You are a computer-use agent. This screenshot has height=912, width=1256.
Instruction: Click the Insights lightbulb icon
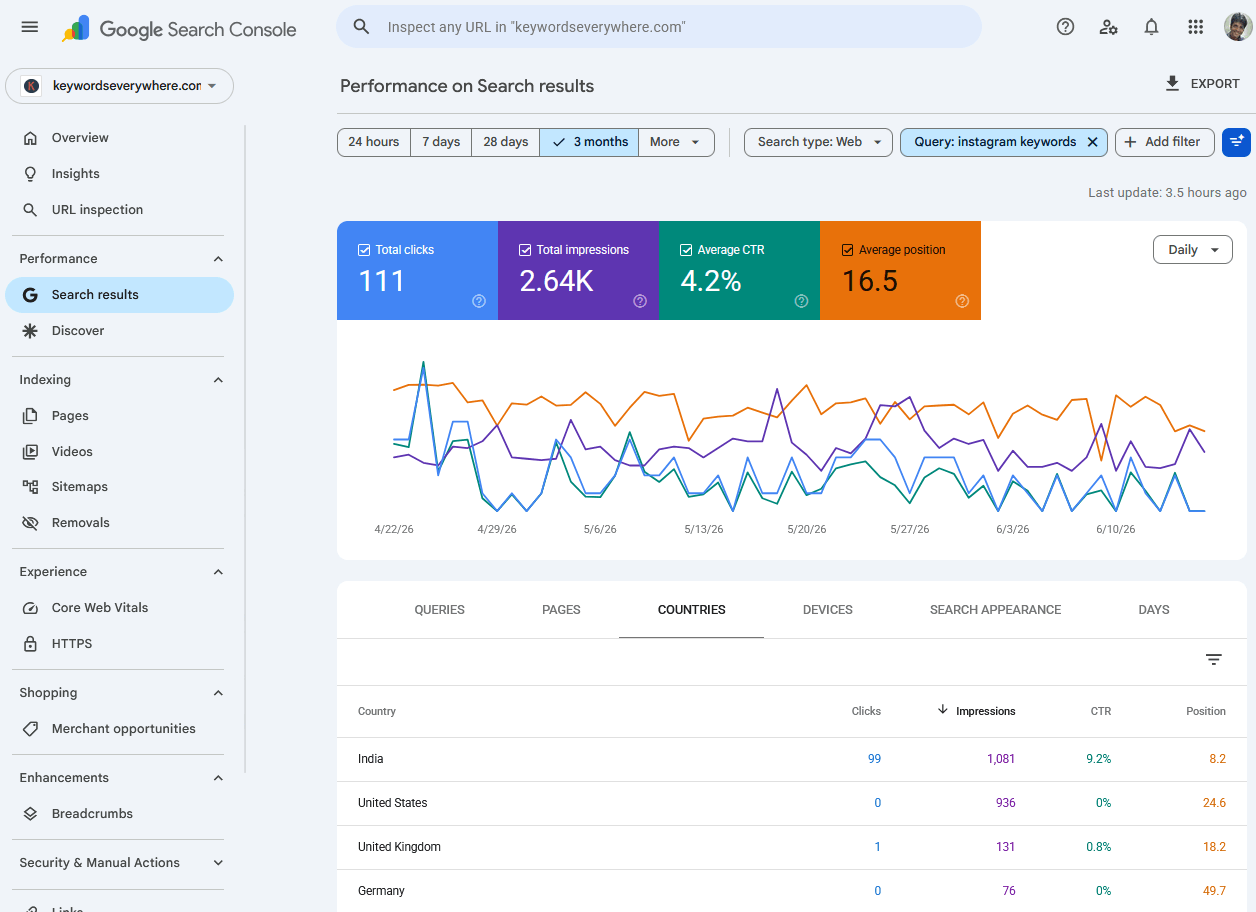pyautogui.click(x=30, y=174)
